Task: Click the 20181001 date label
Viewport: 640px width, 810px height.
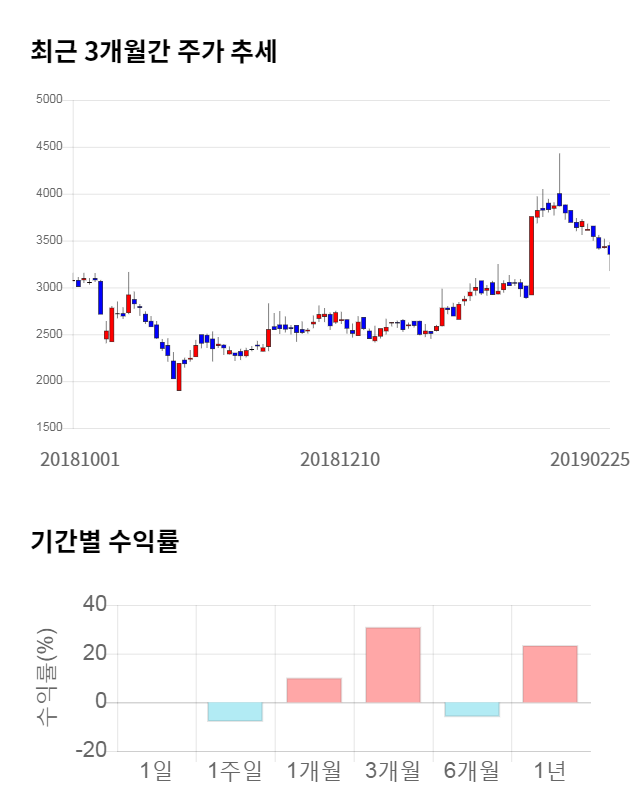Action: 80,459
